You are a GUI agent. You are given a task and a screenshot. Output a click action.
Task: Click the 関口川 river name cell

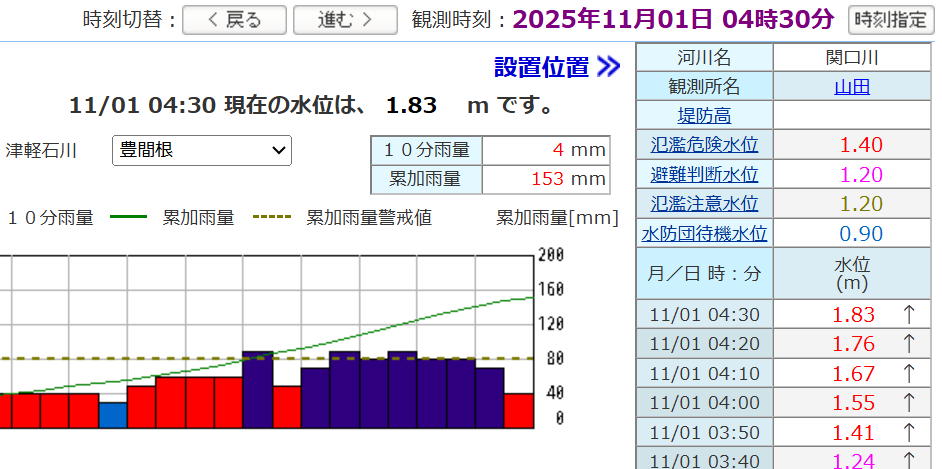point(852,58)
